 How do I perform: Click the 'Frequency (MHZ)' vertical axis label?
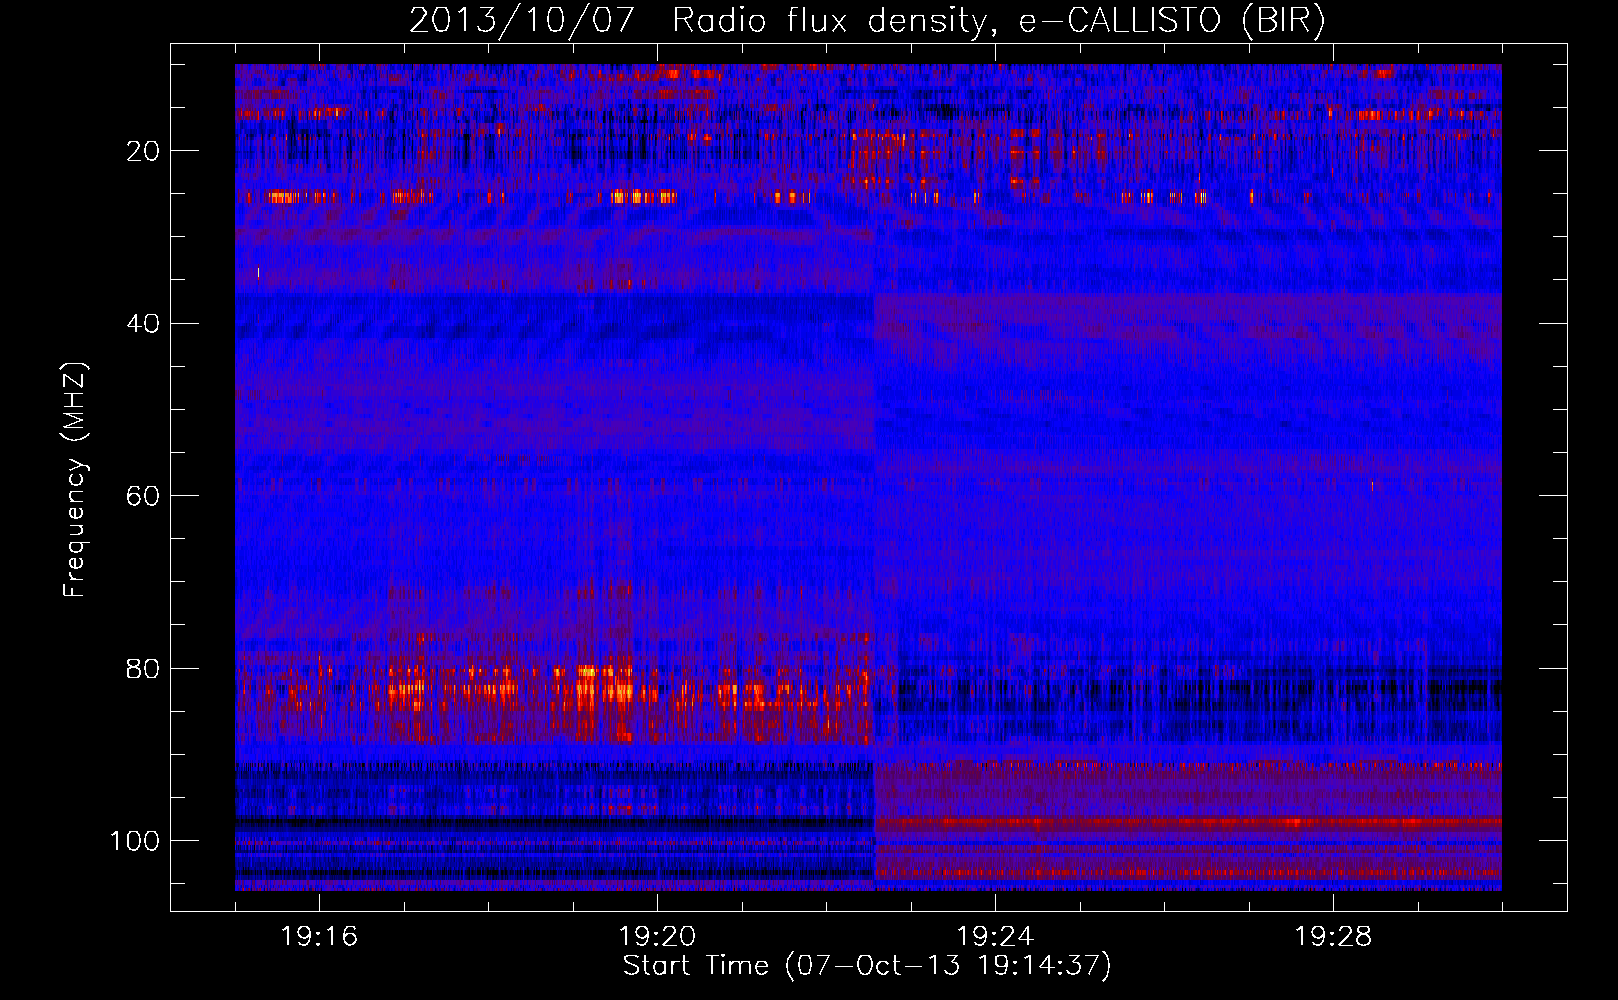pos(75,479)
